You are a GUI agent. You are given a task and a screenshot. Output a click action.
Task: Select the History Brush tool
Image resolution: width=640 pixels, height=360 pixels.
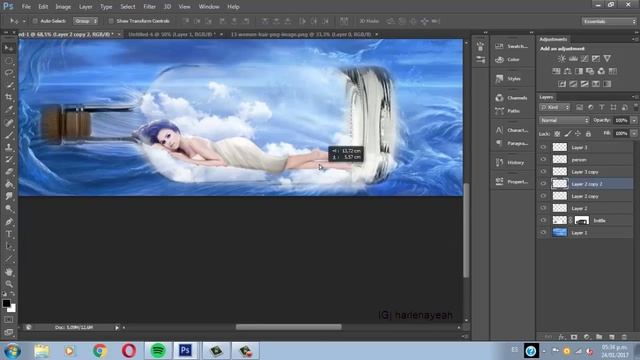click(9, 159)
